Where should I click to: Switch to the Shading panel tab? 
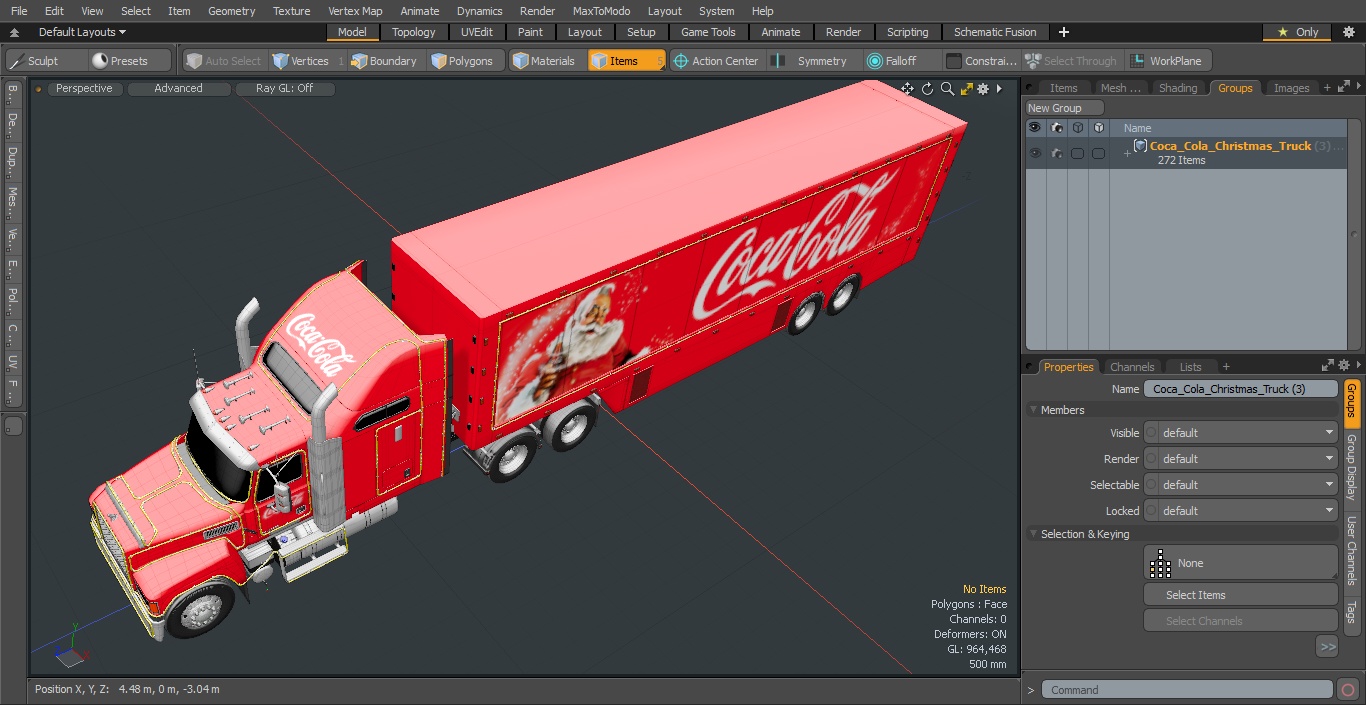pos(1178,88)
